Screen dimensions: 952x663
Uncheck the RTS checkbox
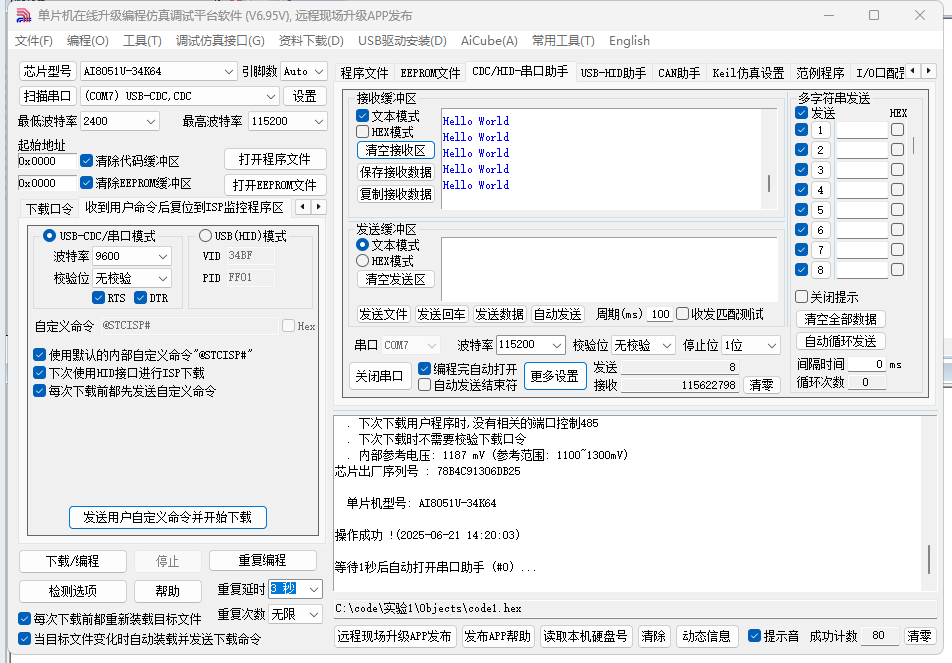click(98, 298)
